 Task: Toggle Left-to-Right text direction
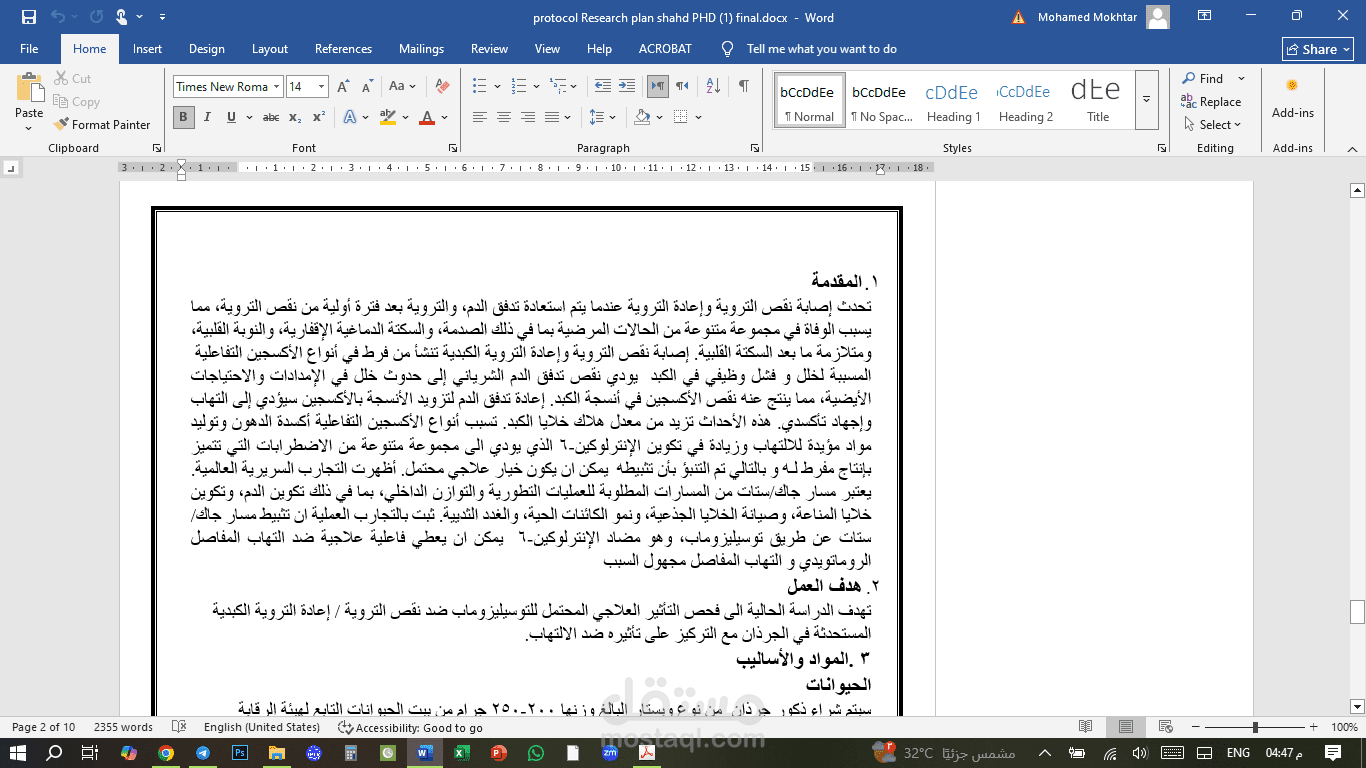tap(657, 86)
